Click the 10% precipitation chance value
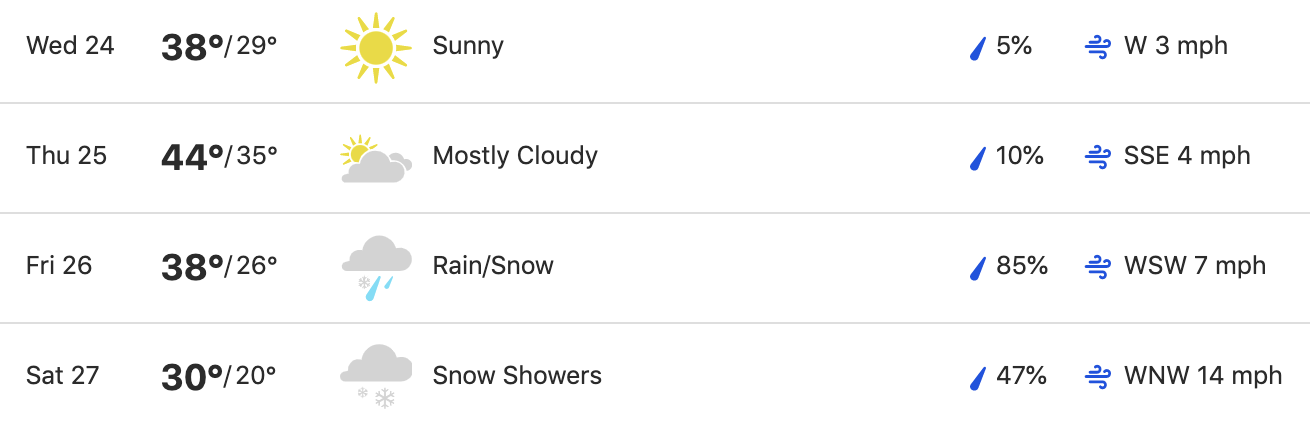The height and width of the screenshot is (426, 1310). [x=1020, y=156]
